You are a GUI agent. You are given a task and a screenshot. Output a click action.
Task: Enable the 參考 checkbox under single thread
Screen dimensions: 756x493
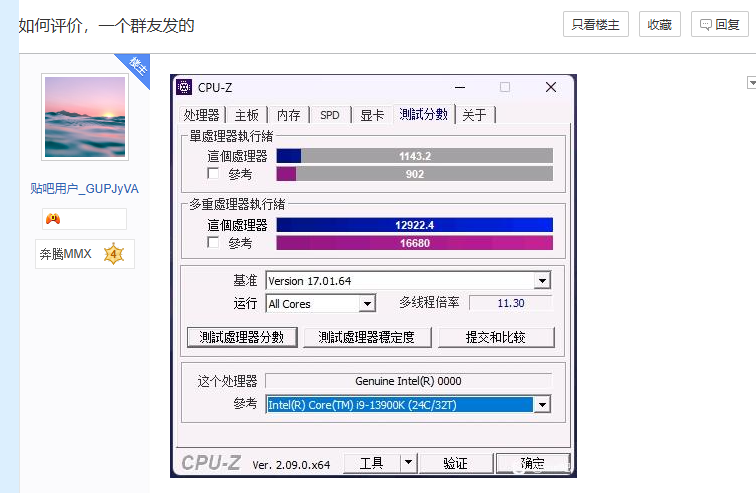213,173
